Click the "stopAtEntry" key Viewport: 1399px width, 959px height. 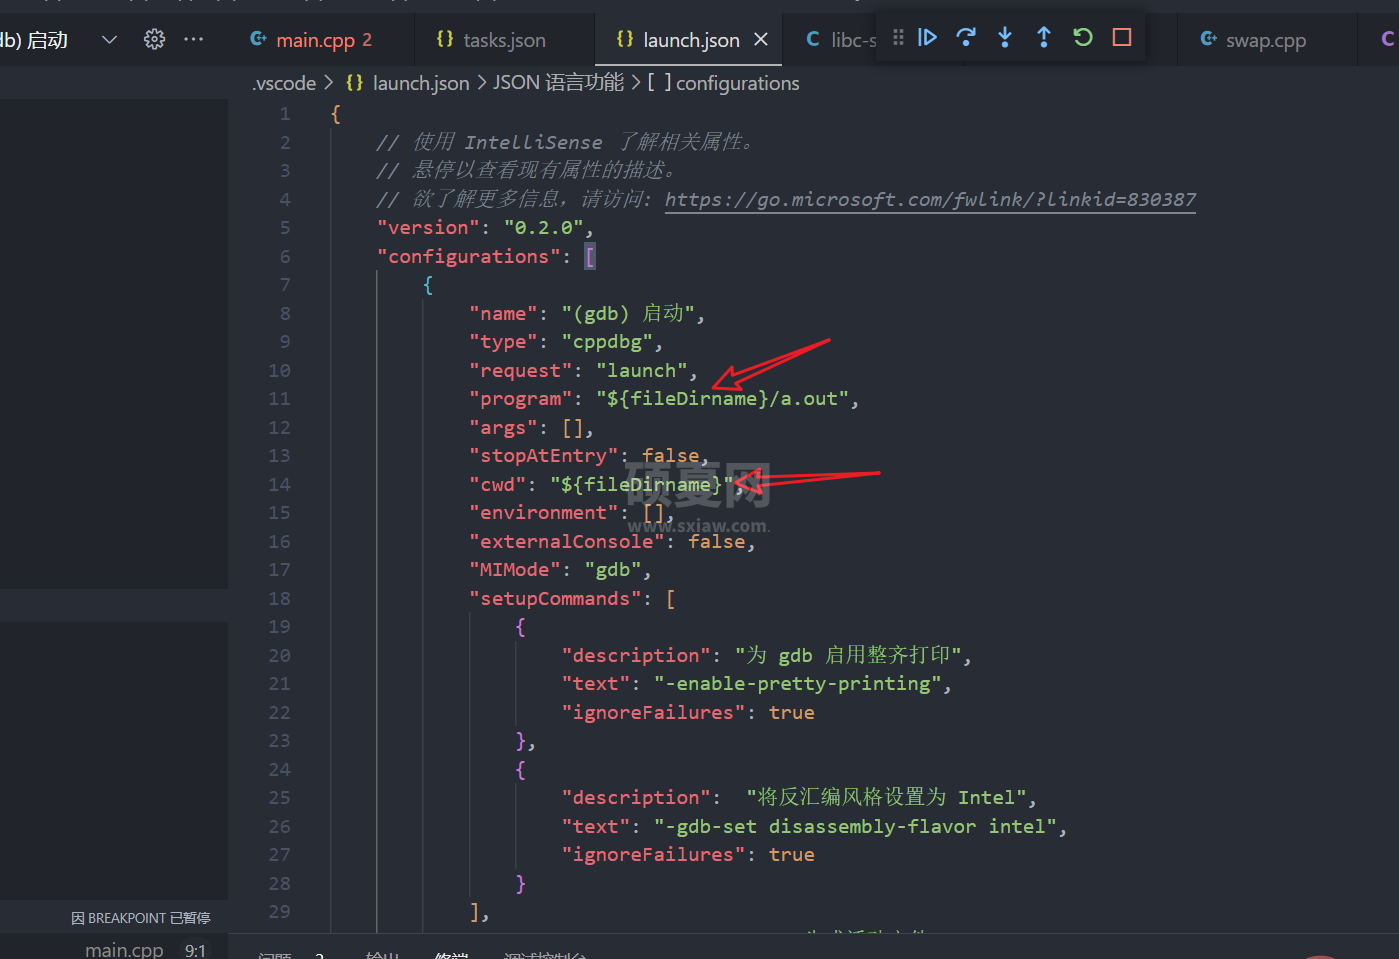coord(544,456)
